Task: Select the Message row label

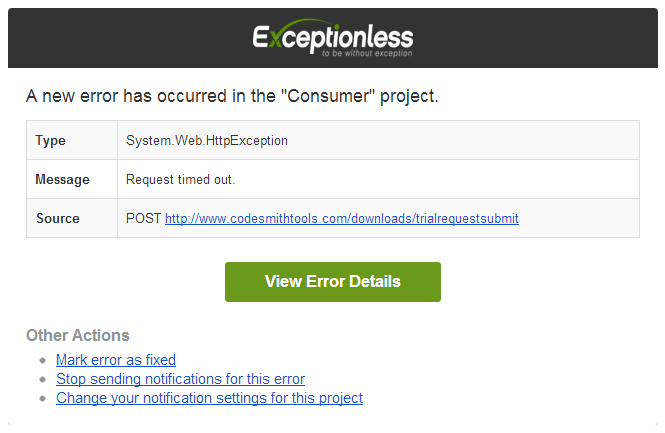Action: (62, 180)
